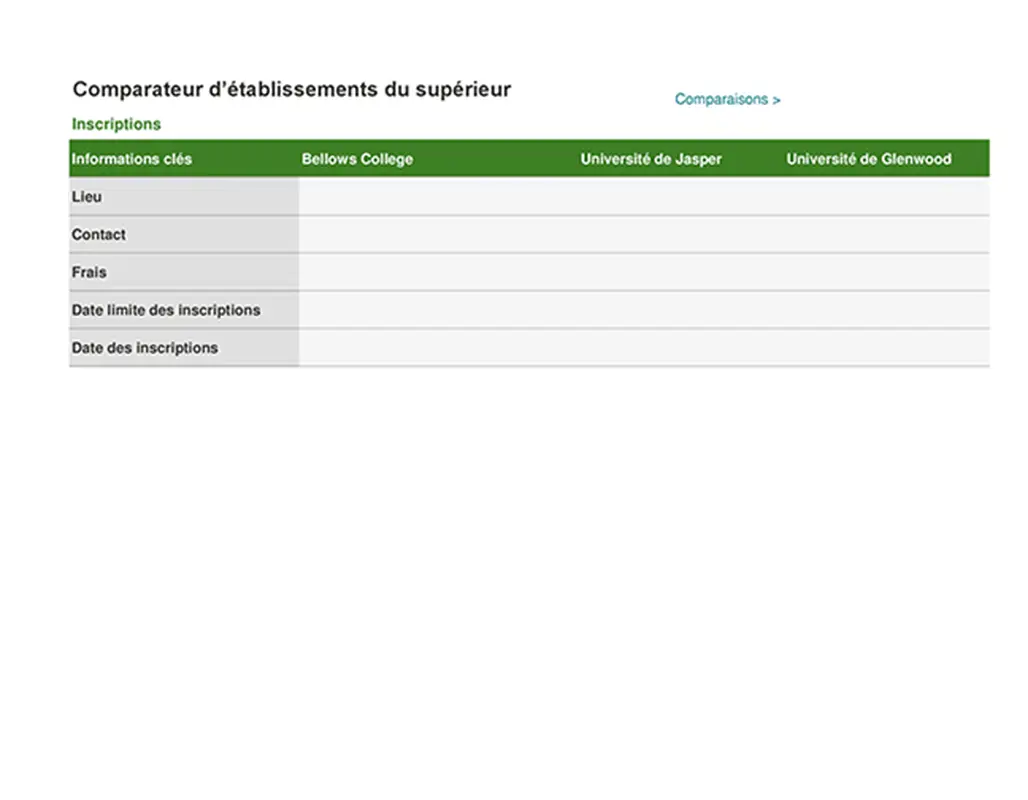Click the page title Comparateur d'établissements du supérieur
This screenshot has width=1028, height=800.
(x=291, y=89)
